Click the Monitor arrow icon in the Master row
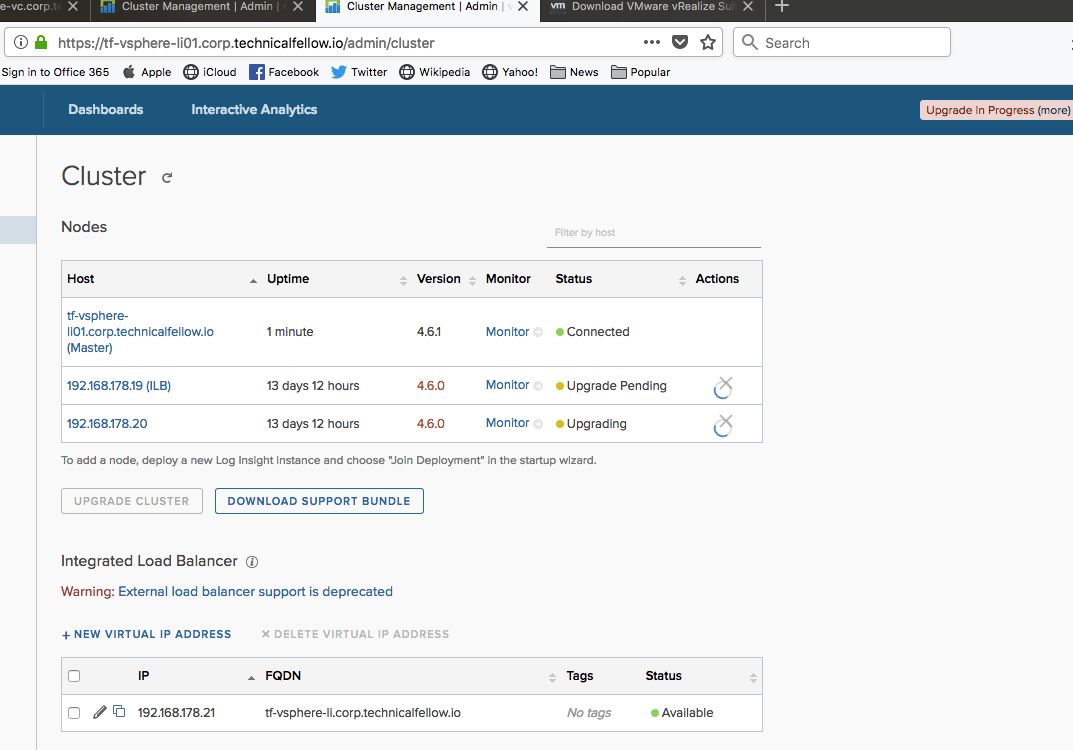 pyautogui.click(x=538, y=332)
